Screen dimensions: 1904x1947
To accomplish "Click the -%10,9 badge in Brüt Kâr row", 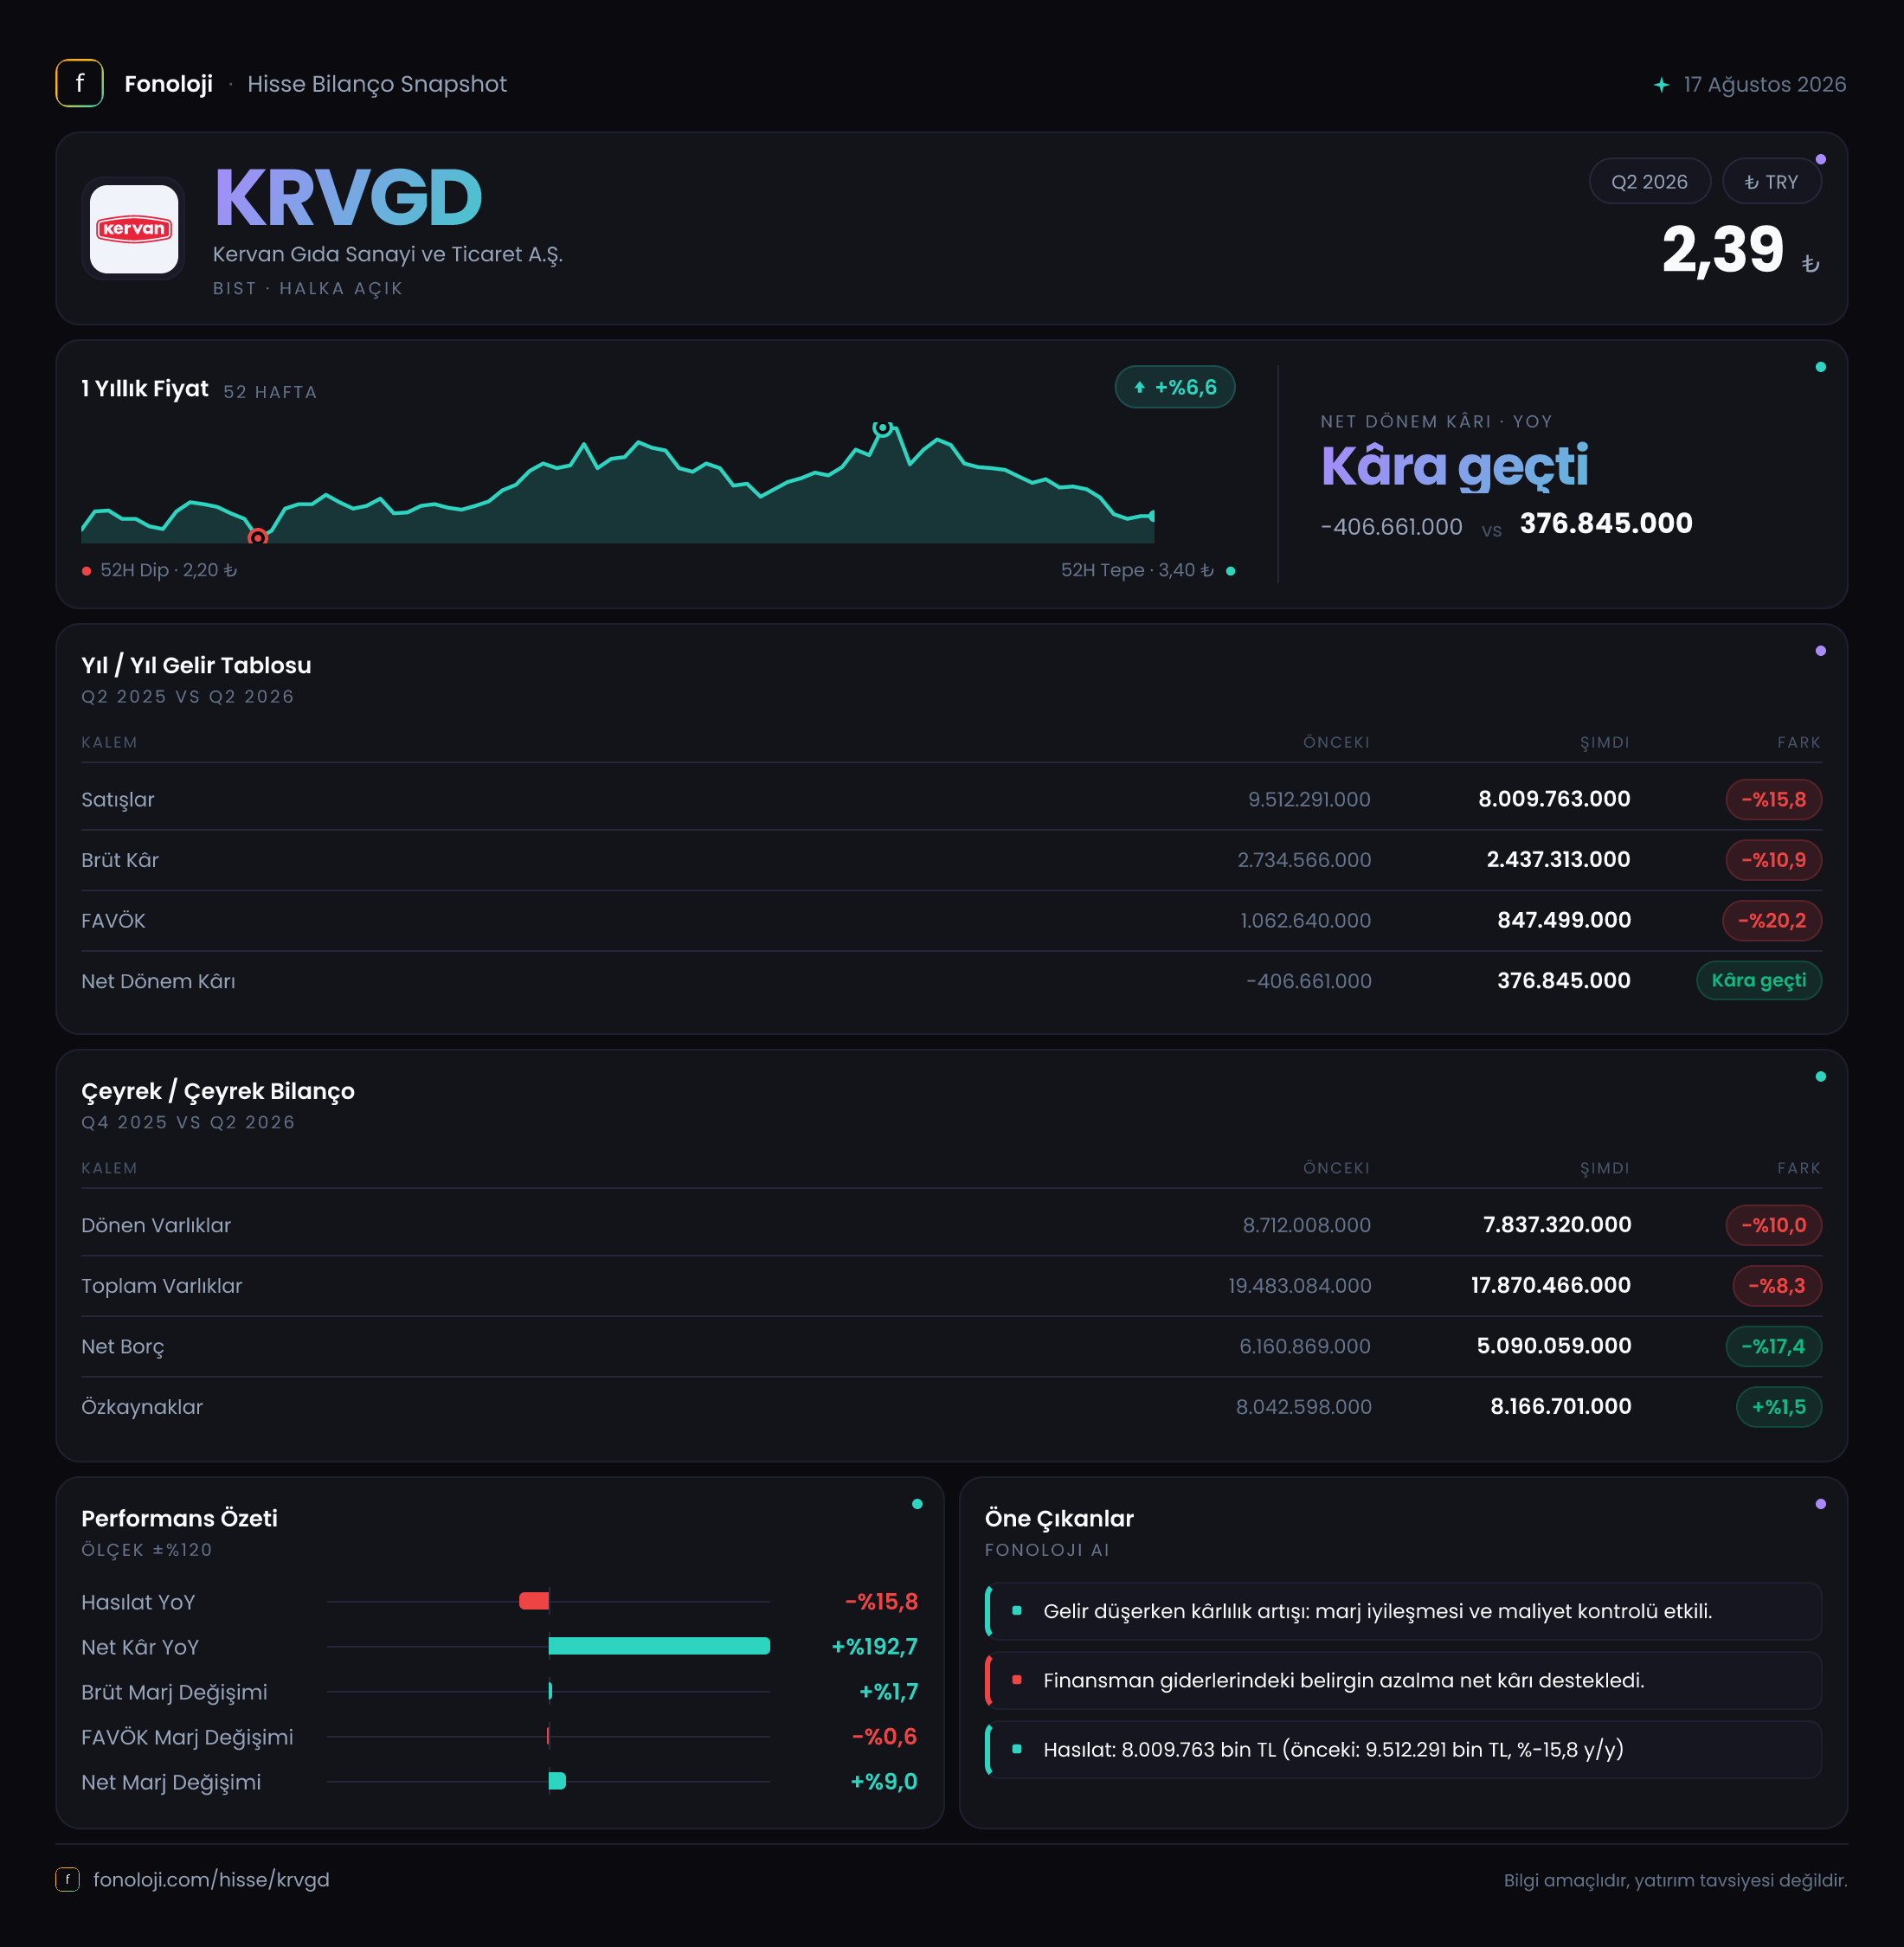I will pos(1773,860).
